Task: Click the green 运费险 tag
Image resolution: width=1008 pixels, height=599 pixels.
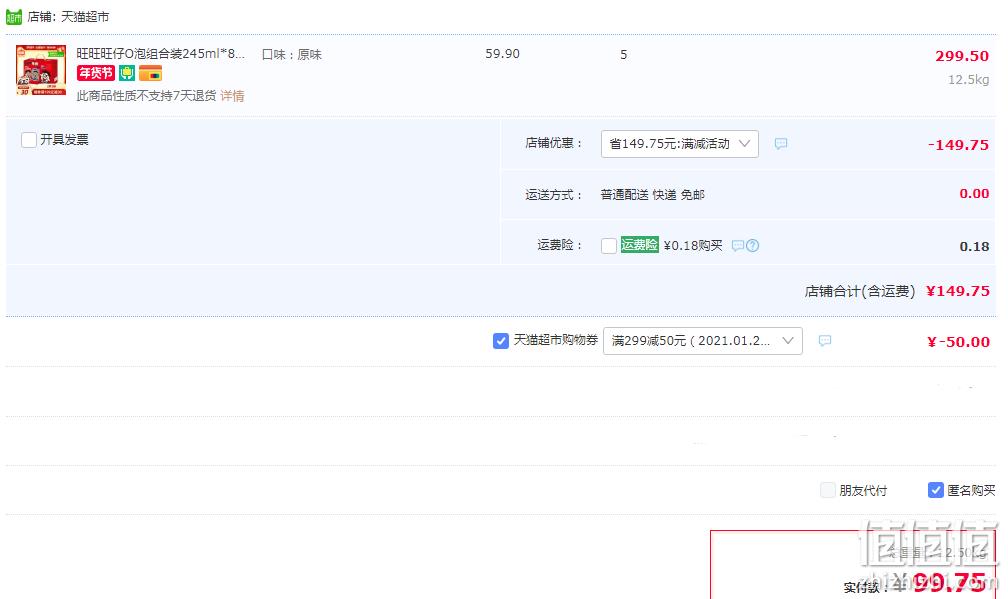Action: (640, 245)
